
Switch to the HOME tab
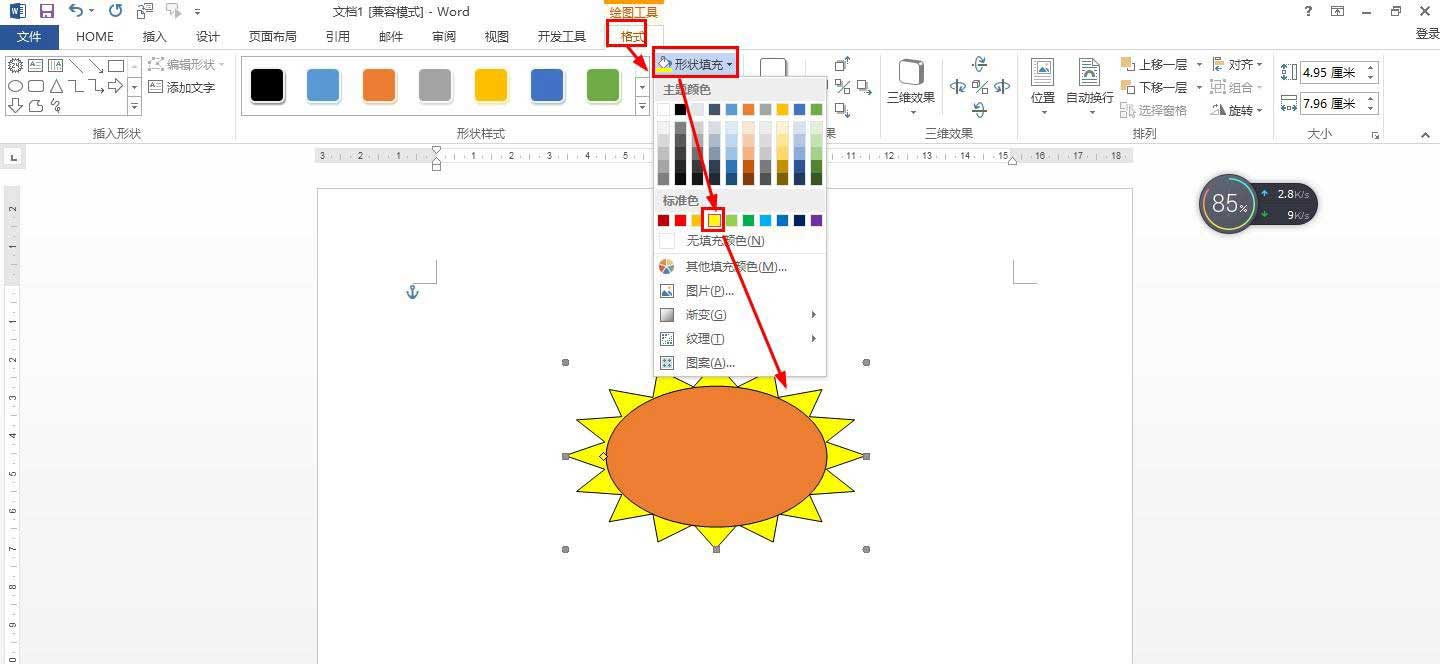click(x=95, y=37)
